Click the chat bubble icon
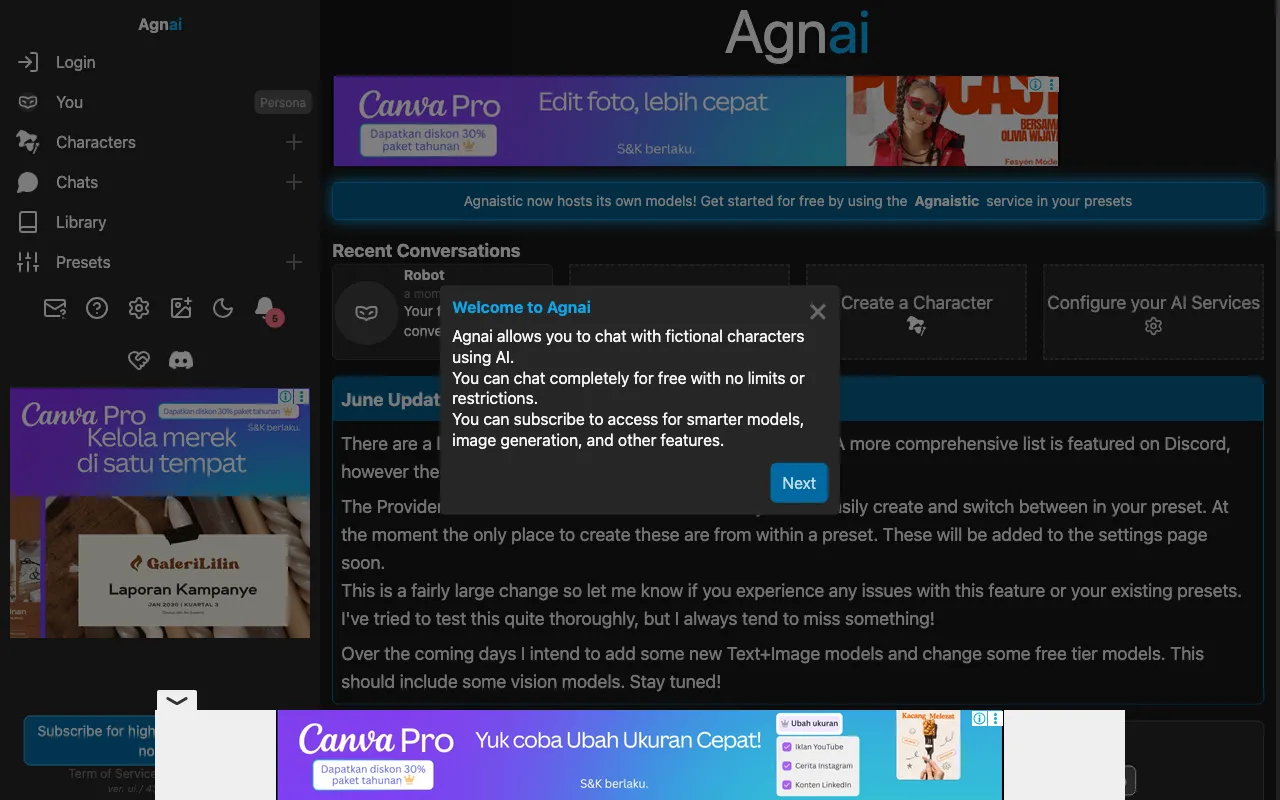This screenshot has height=800, width=1280. click(28, 182)
